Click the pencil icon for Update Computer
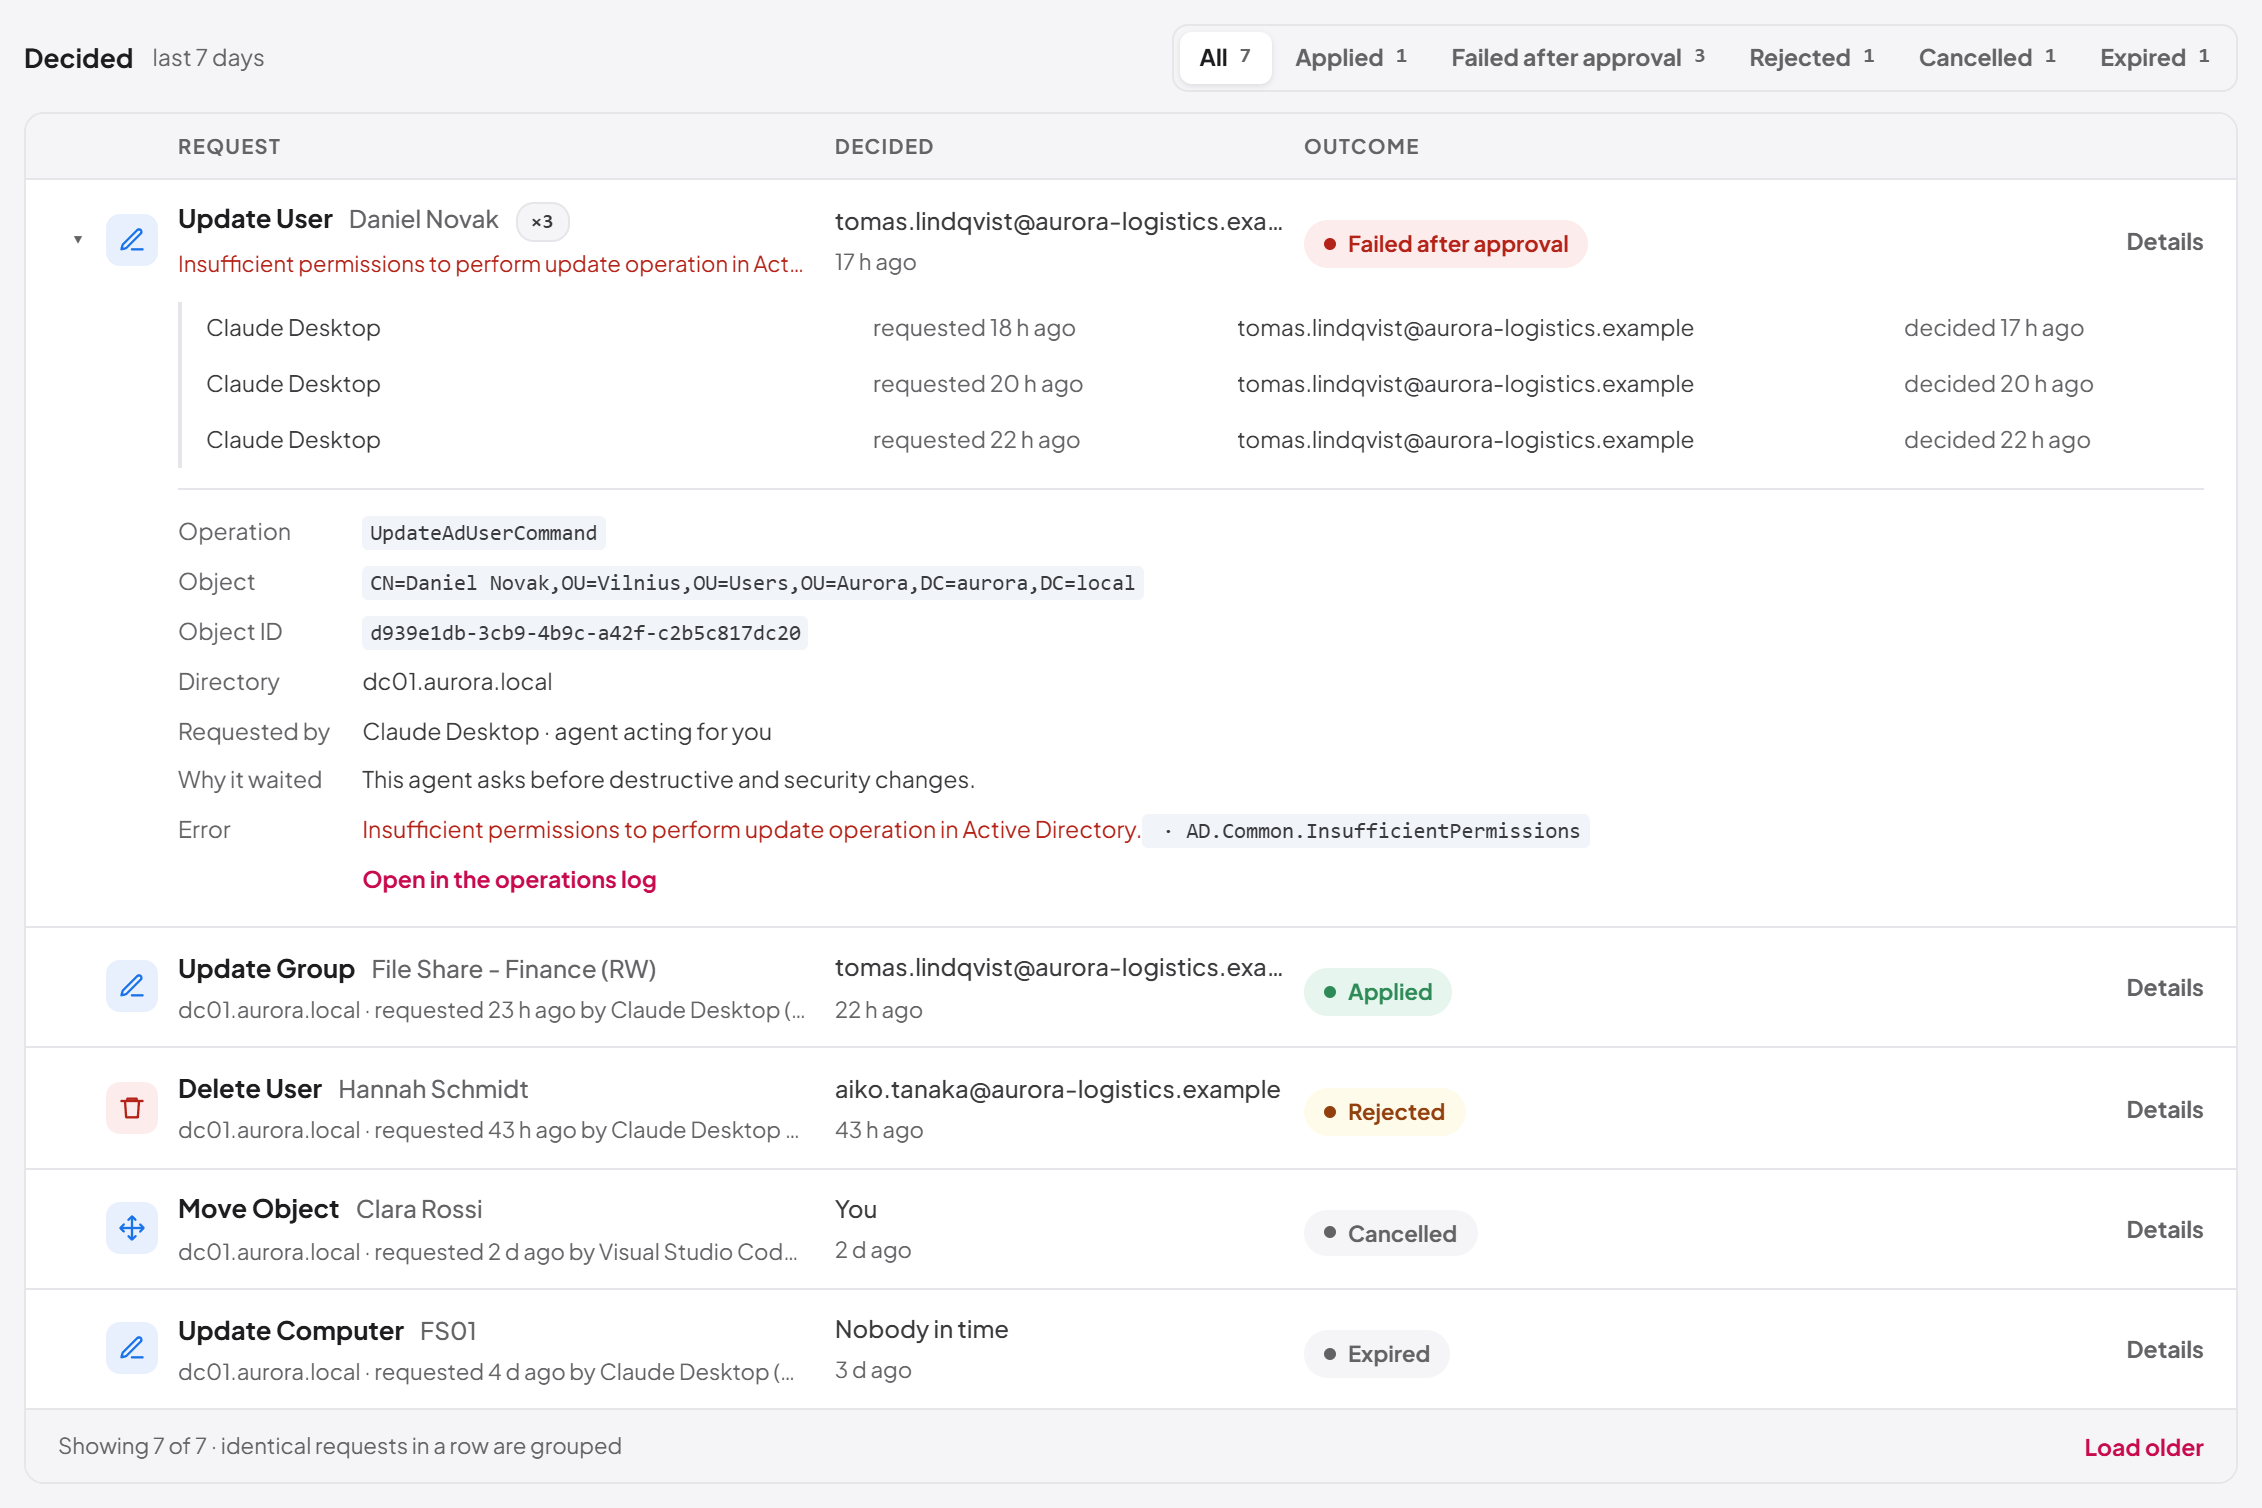This screenshot has height=1508, width=2262. [x=132, y=1348]
